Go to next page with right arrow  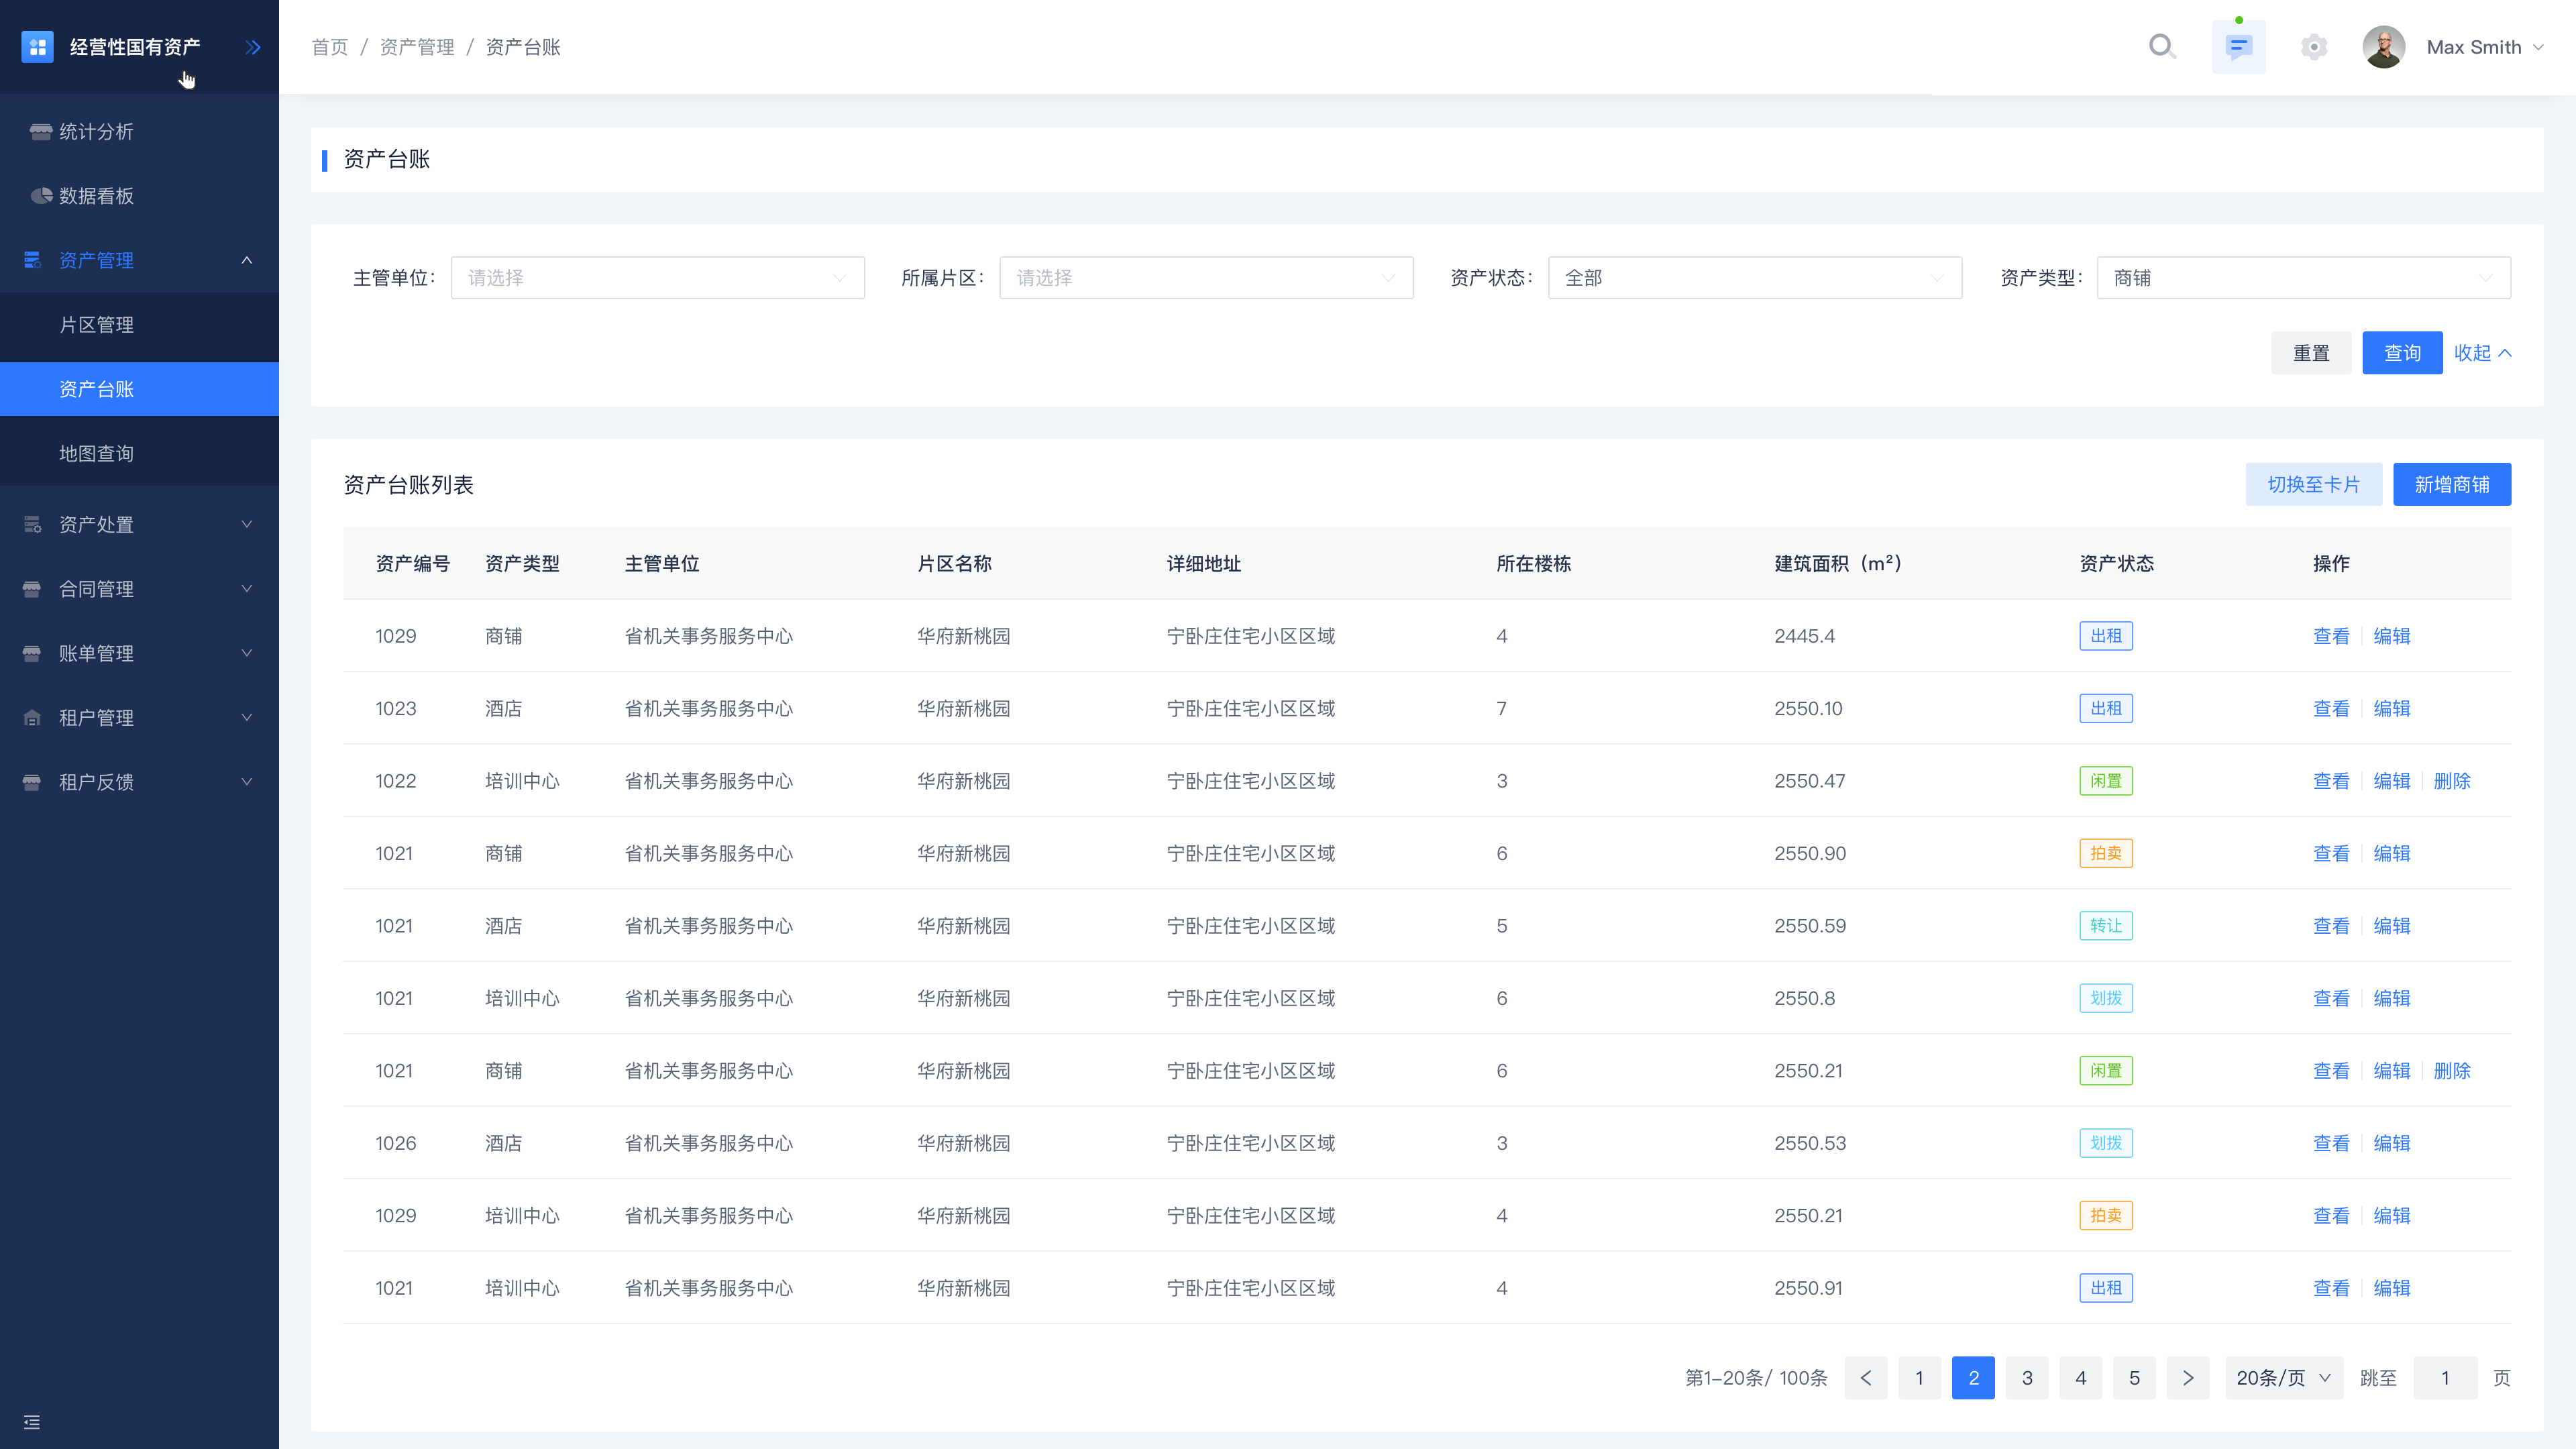(2188, 1378)
